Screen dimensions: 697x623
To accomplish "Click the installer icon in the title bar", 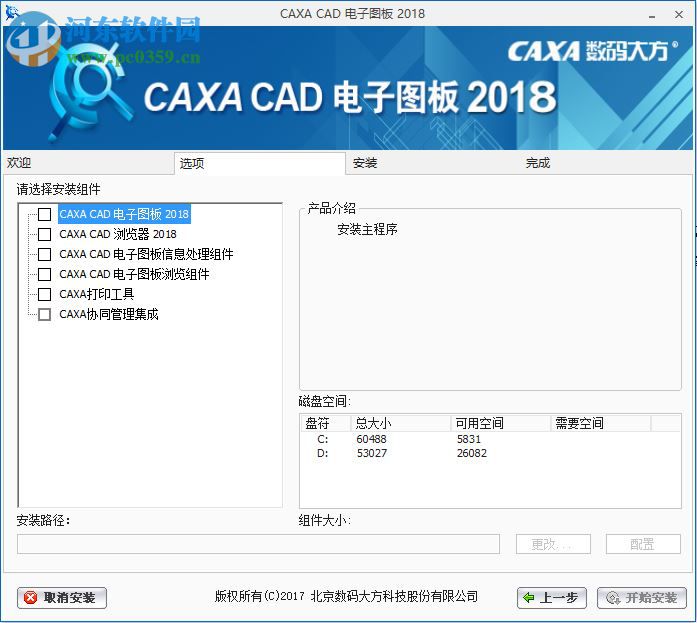I will (x=12, y=12).
